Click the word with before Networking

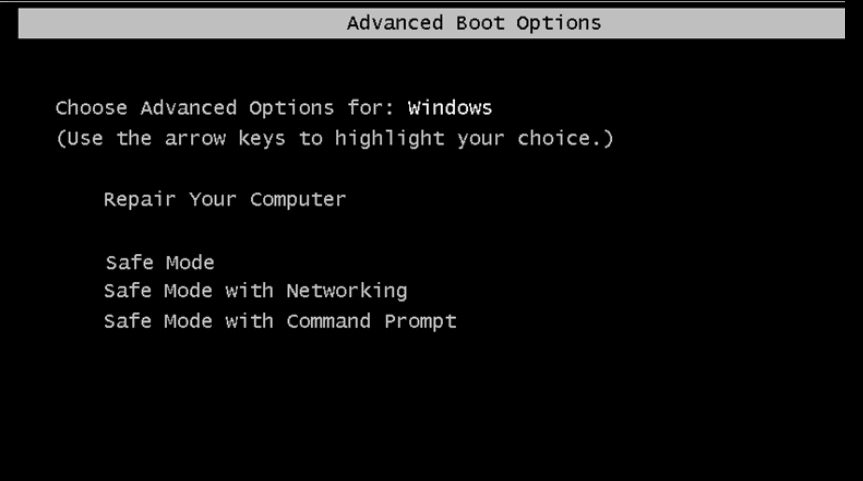[249, 291]
